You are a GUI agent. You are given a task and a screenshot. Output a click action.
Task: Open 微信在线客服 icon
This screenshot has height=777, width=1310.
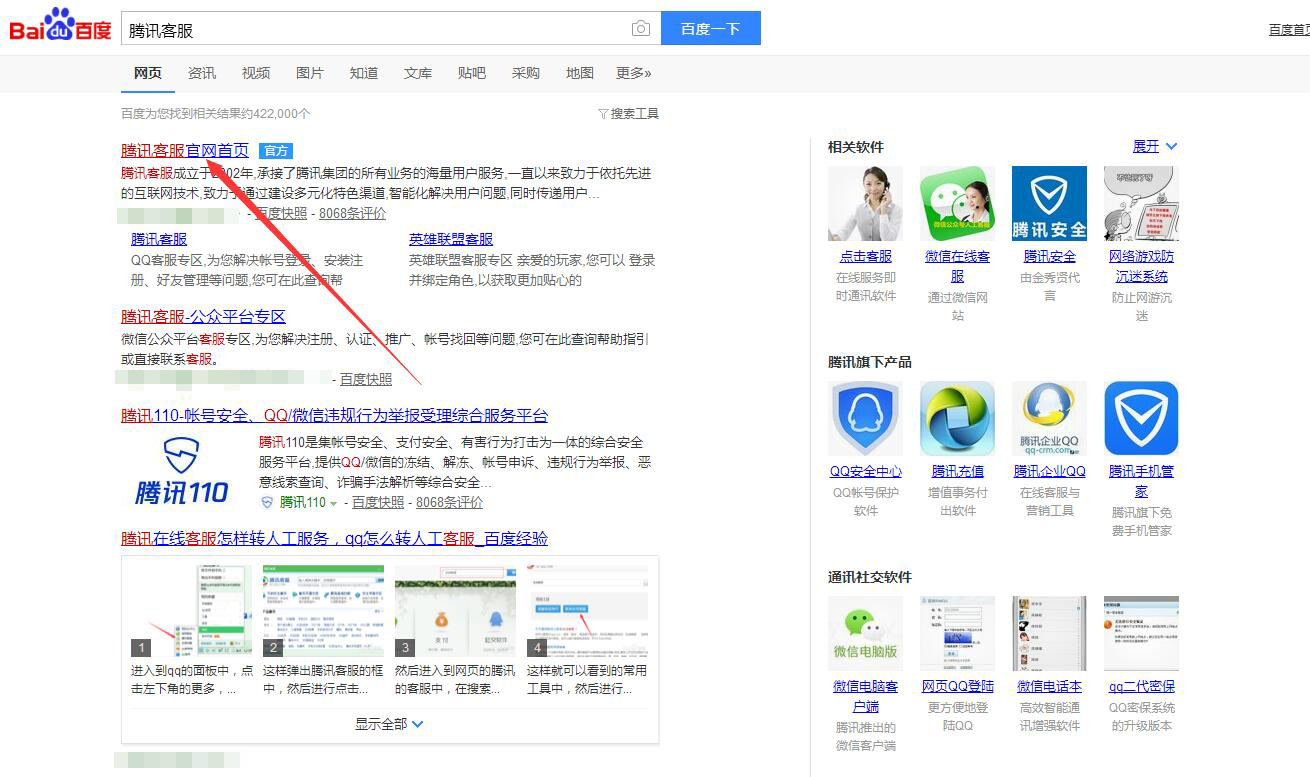[x=957, y=203]
